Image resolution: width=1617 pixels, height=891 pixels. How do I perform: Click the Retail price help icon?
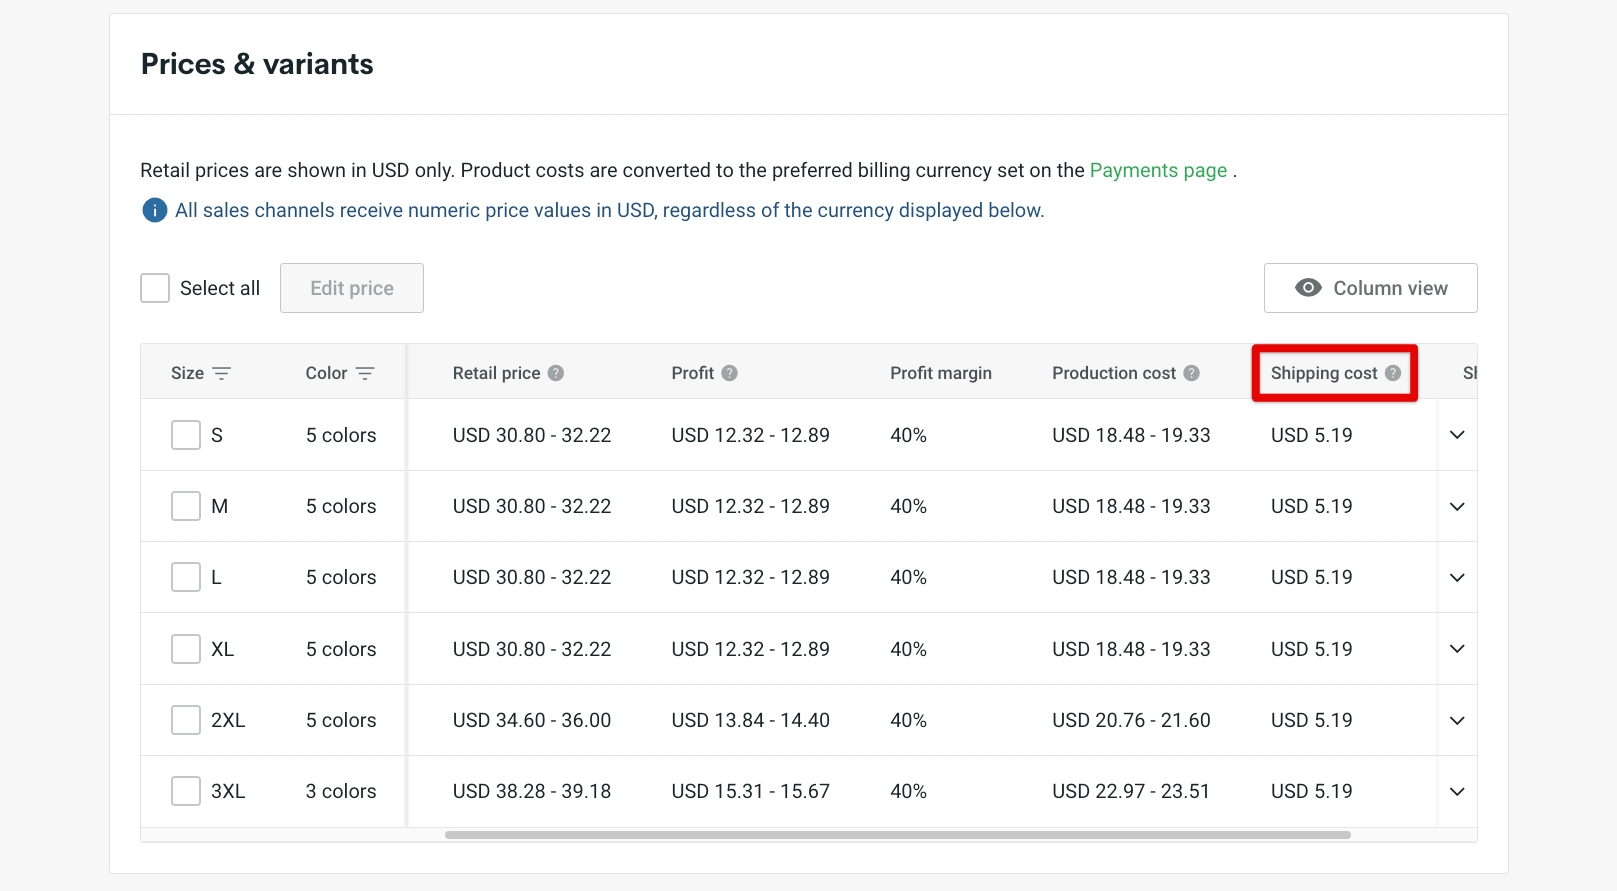point(556,373)
